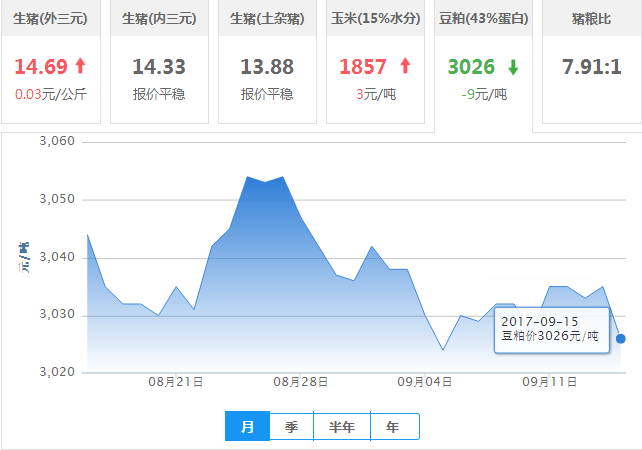Viewport: 642px width, 450px height.
Task: Click the 1857 corn price value
Action: (x=363, y=67)
